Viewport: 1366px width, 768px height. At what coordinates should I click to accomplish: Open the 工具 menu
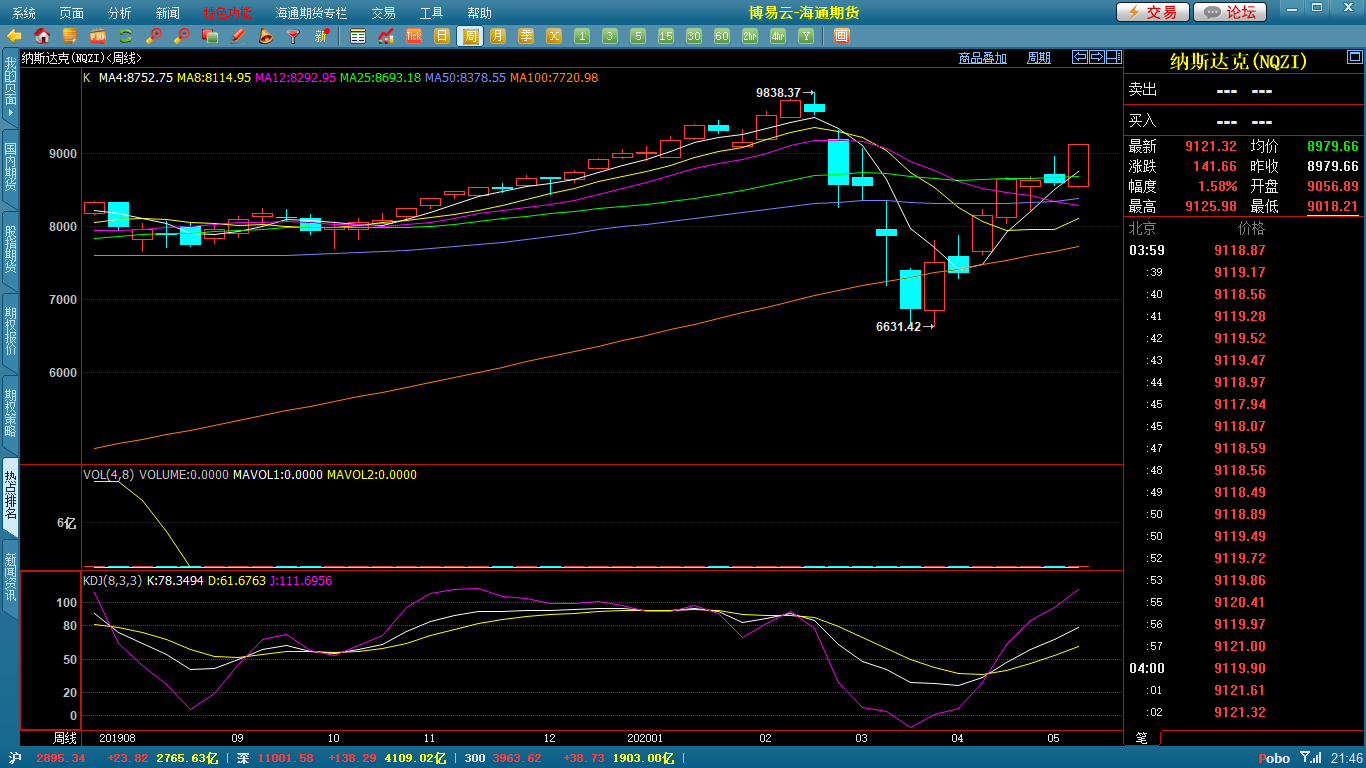(432, 13)
